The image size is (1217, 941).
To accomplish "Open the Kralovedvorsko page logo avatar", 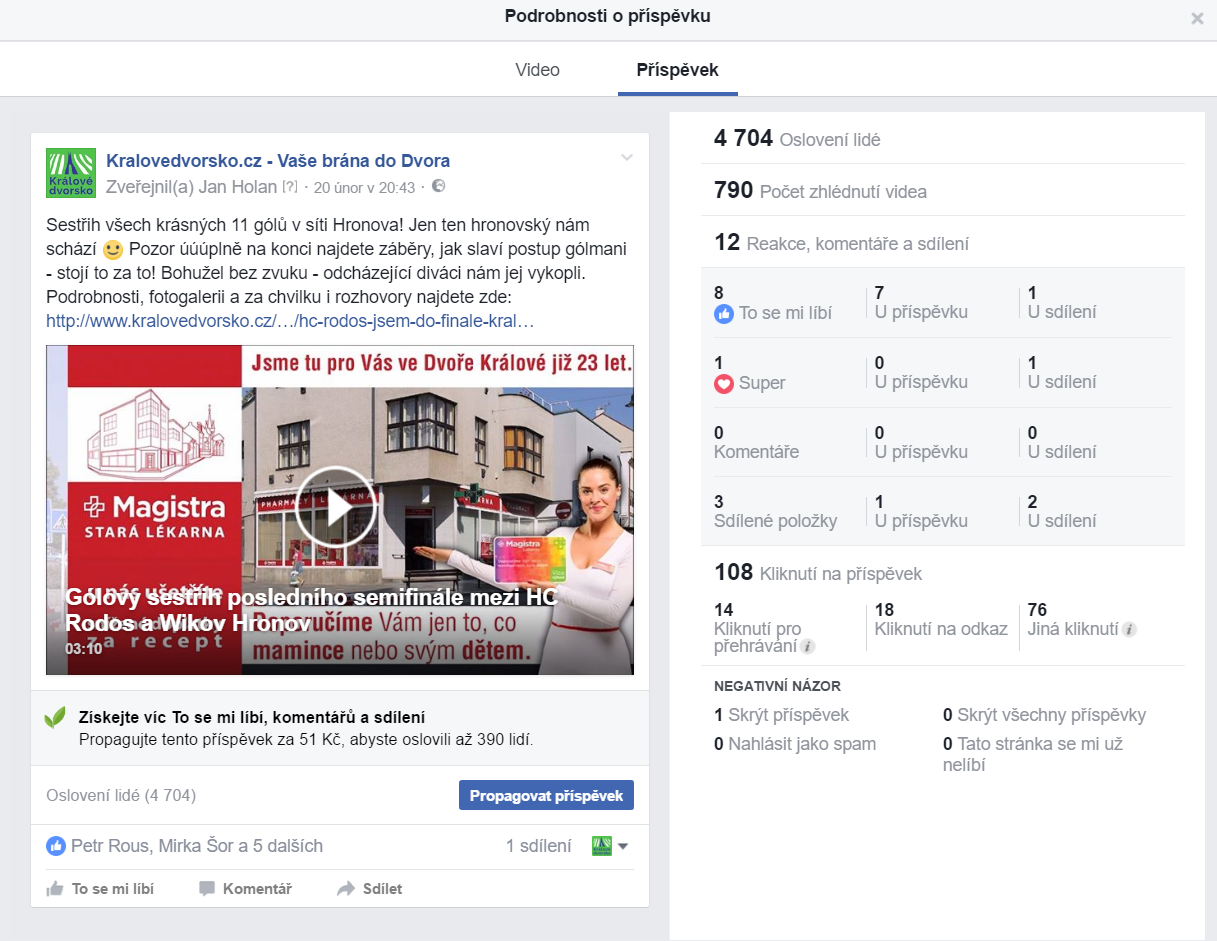I will point(71,173).
